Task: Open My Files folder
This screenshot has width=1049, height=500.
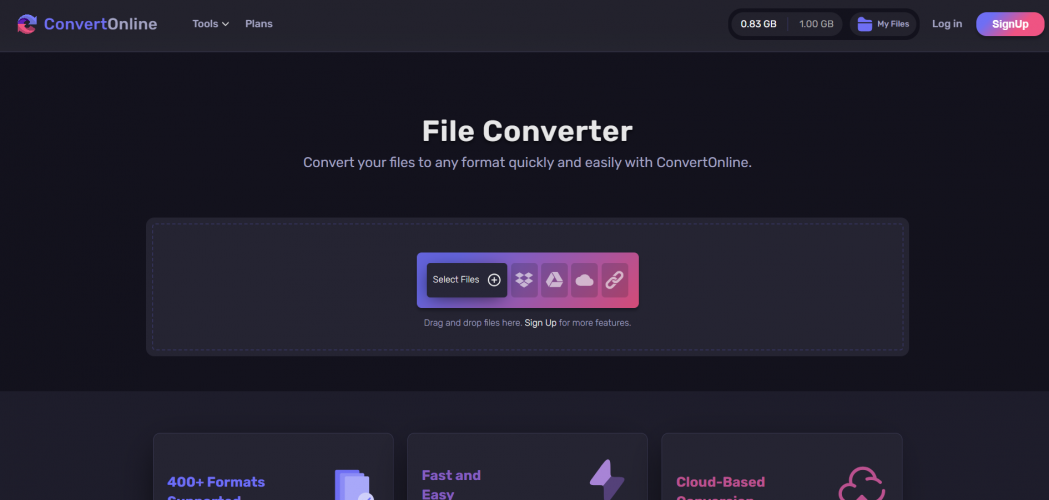Action: [884, 24]
